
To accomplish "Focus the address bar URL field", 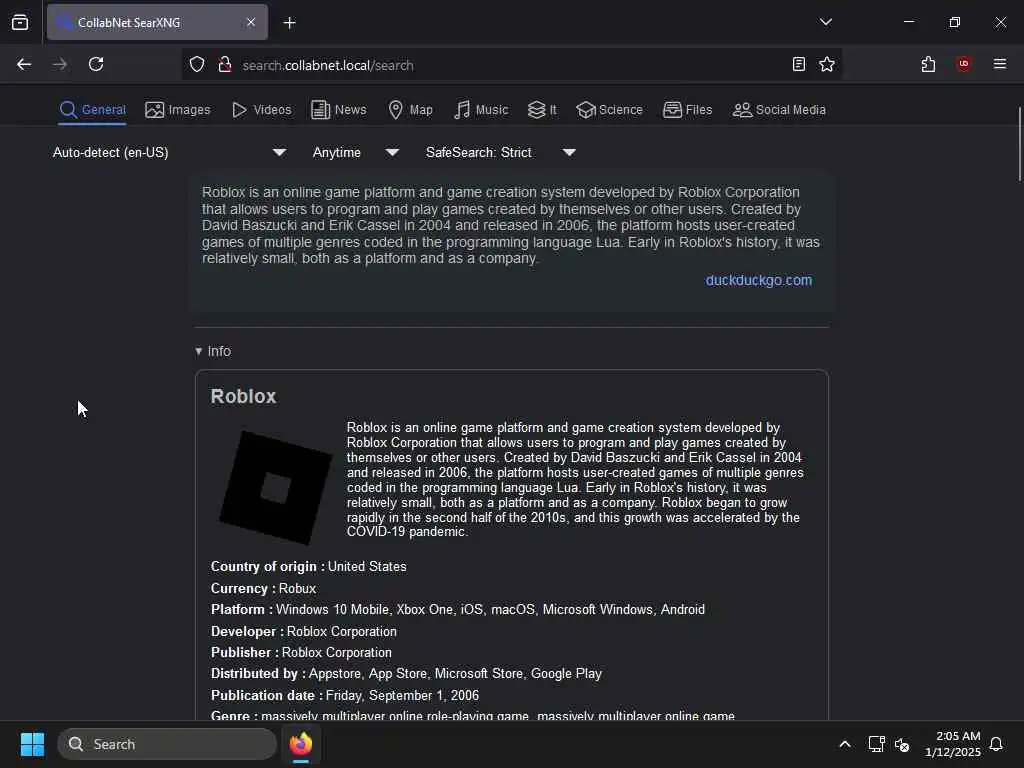I will tap(509, 65).
